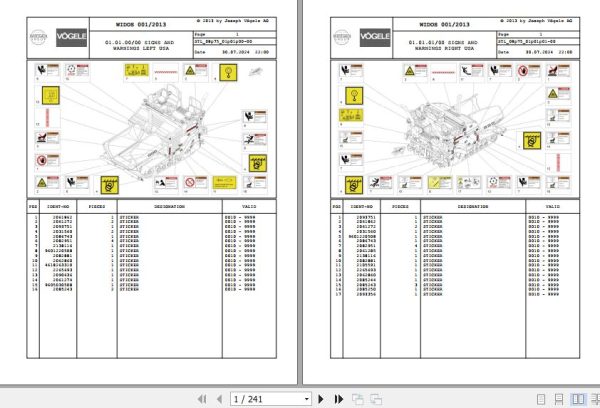The width and height of the screenshot is (600, 408).
Task: Click the VALID column header on left page
Action: click(249, 207)
